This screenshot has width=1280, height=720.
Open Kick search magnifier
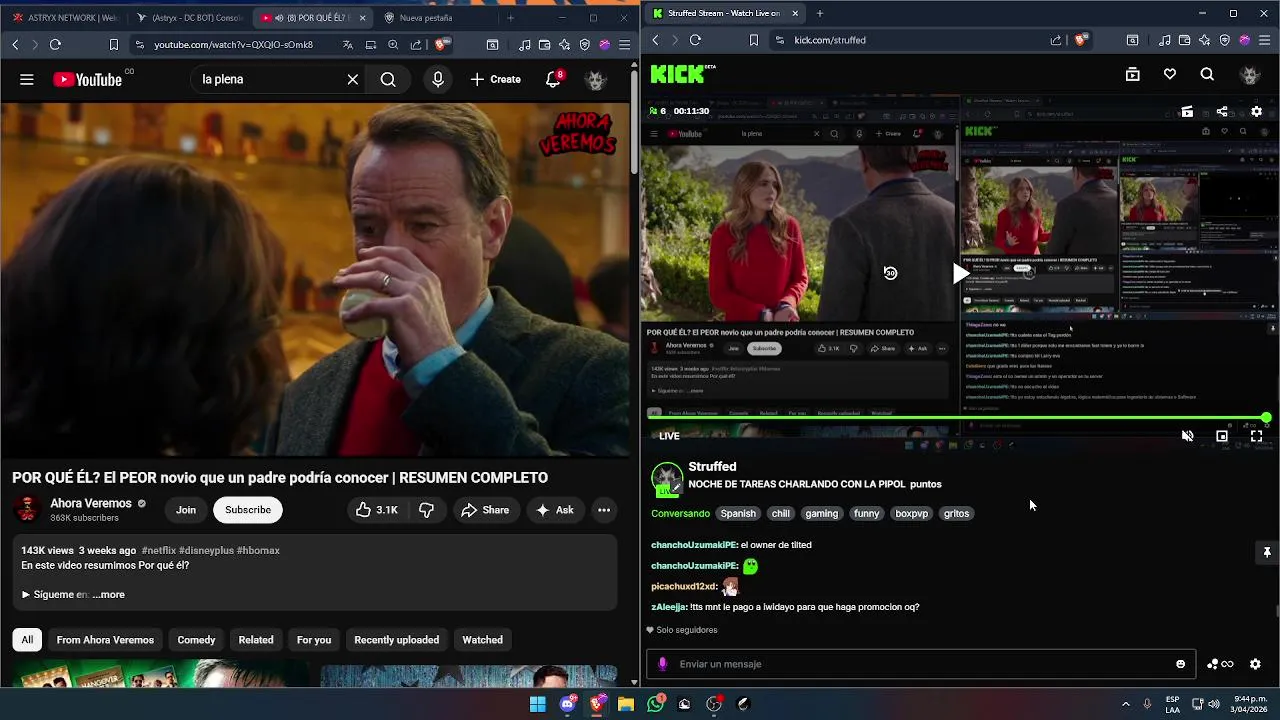[1207, 74]
